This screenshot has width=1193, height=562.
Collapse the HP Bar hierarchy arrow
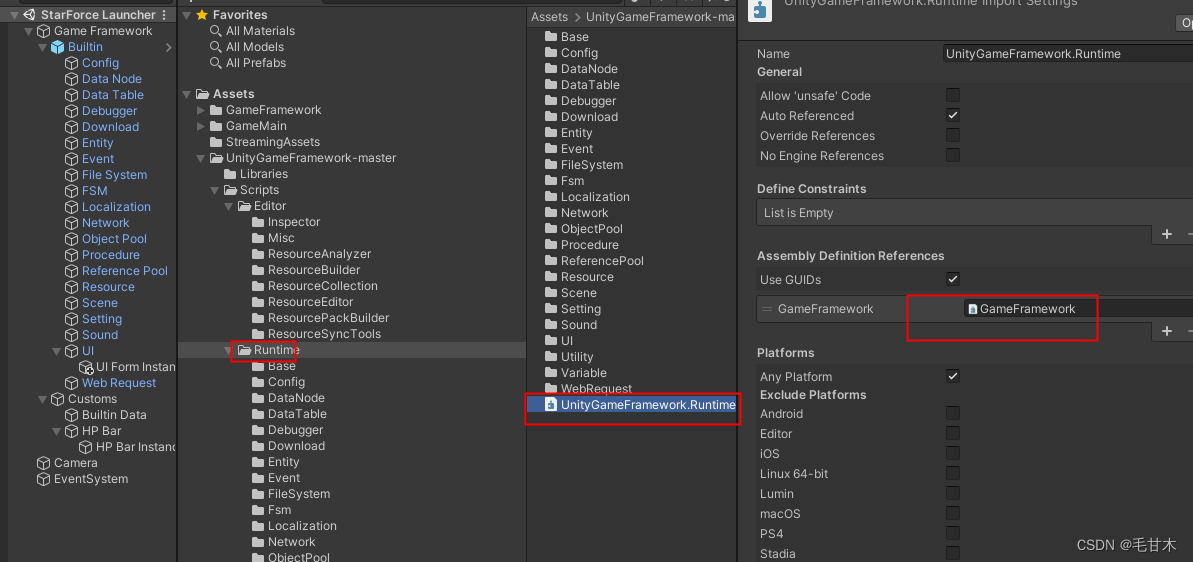56,431
